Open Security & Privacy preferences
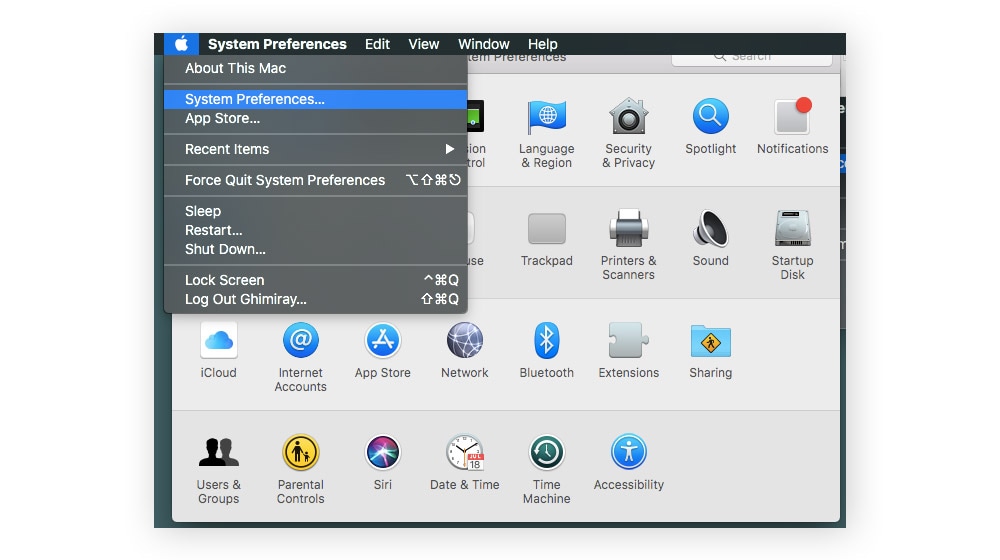Image resolution: width=1000 pixels, height=560 pixels. point(628,133)
